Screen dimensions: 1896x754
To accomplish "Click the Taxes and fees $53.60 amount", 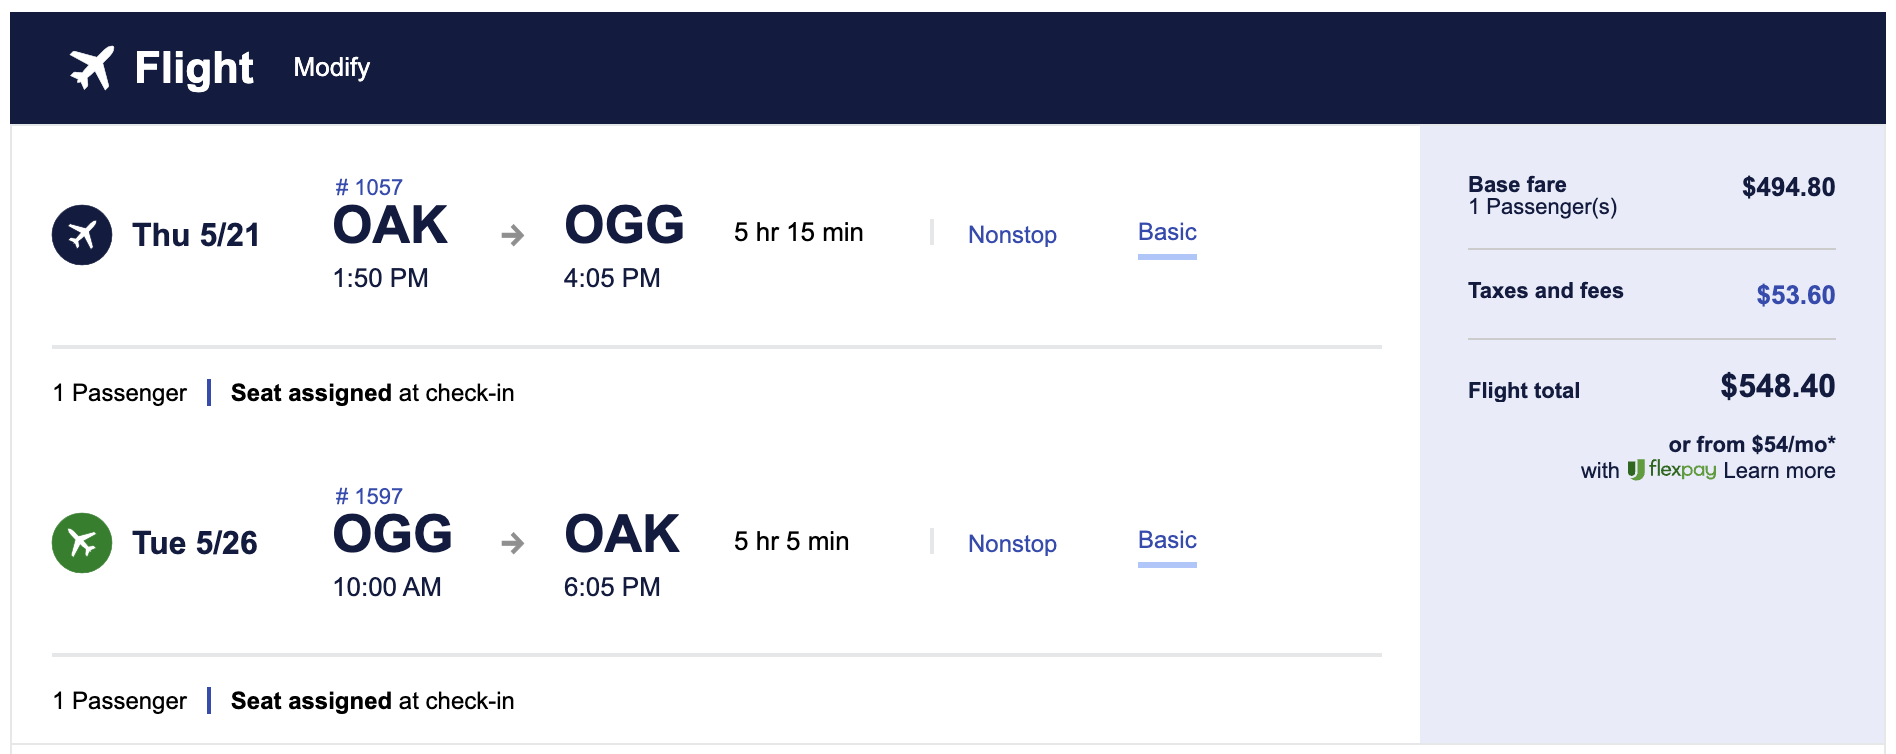I will pos(1795,295).
